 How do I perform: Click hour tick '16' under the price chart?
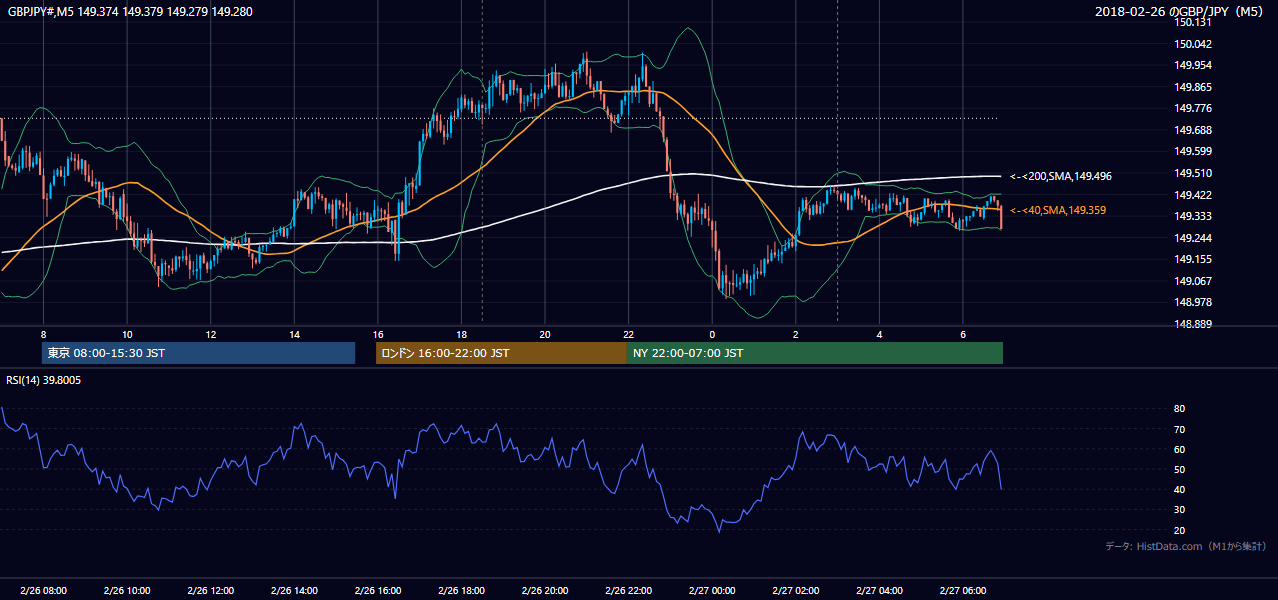coord(377,334)
